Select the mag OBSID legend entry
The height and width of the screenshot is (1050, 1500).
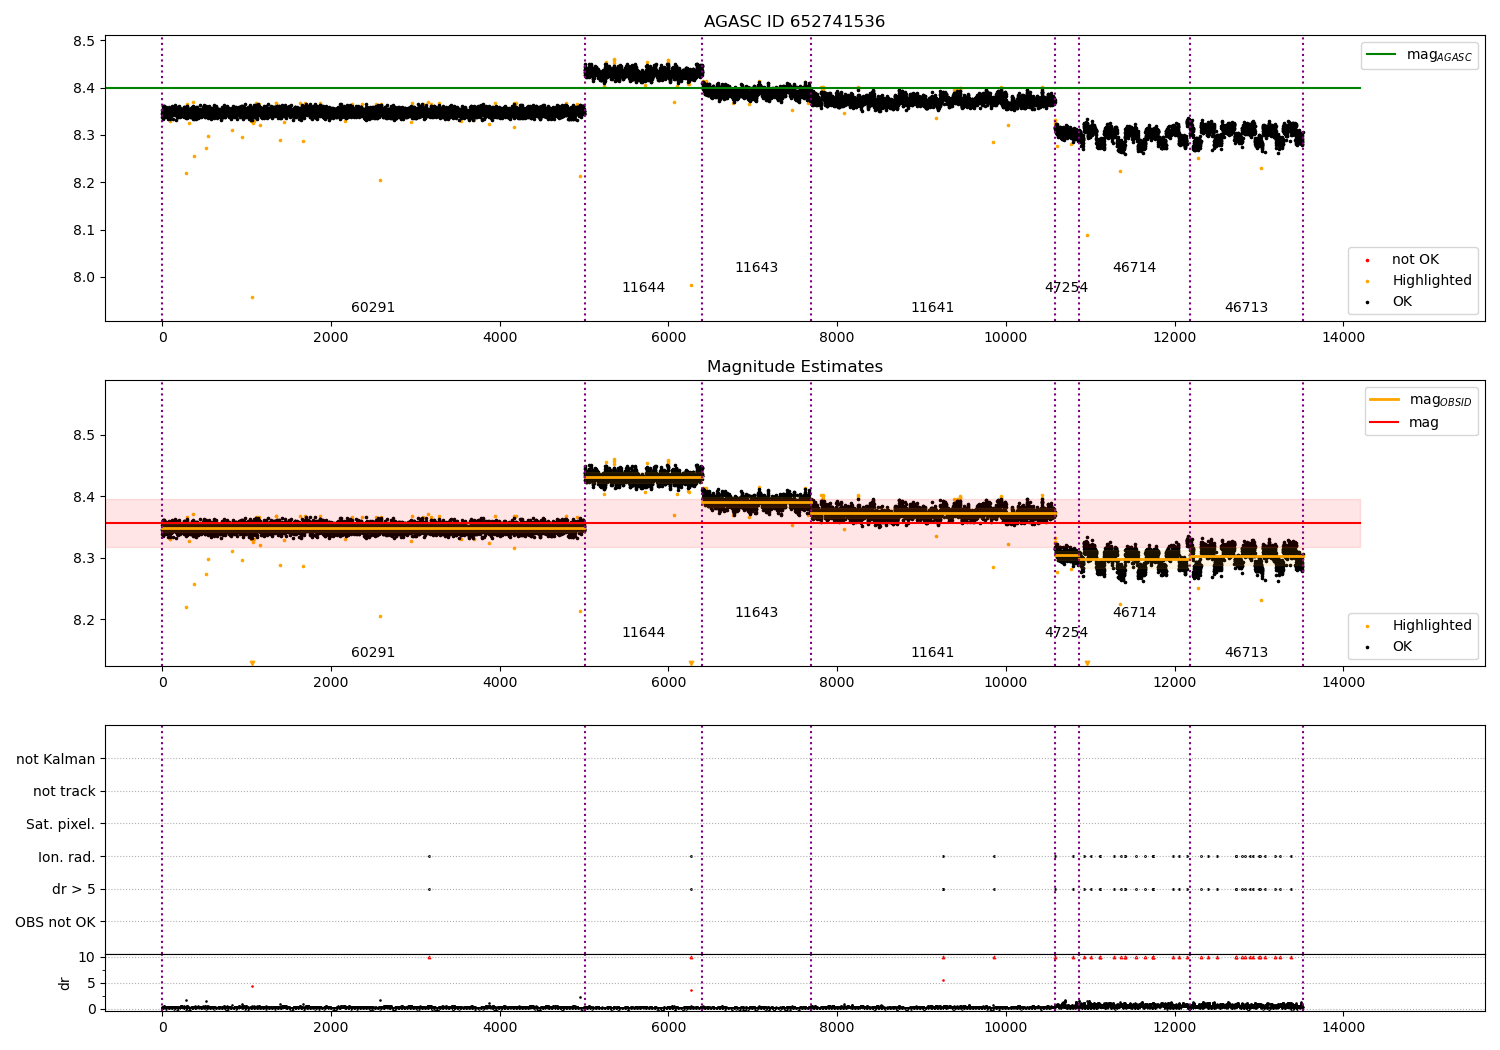pos(1421,400)
